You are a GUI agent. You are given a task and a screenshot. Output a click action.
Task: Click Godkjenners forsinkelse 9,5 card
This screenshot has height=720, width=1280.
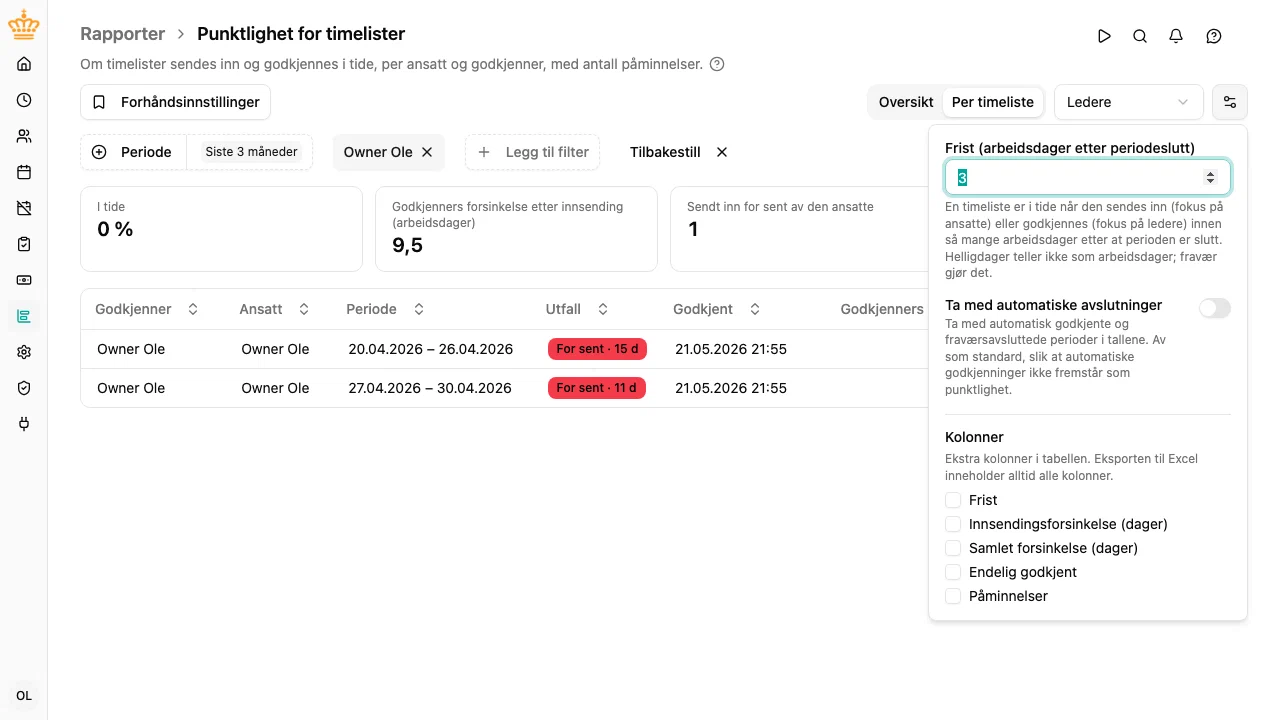(516, 229)
